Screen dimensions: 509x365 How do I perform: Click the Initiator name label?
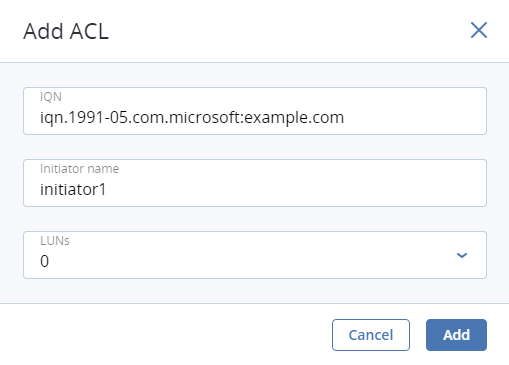[79, 169]
